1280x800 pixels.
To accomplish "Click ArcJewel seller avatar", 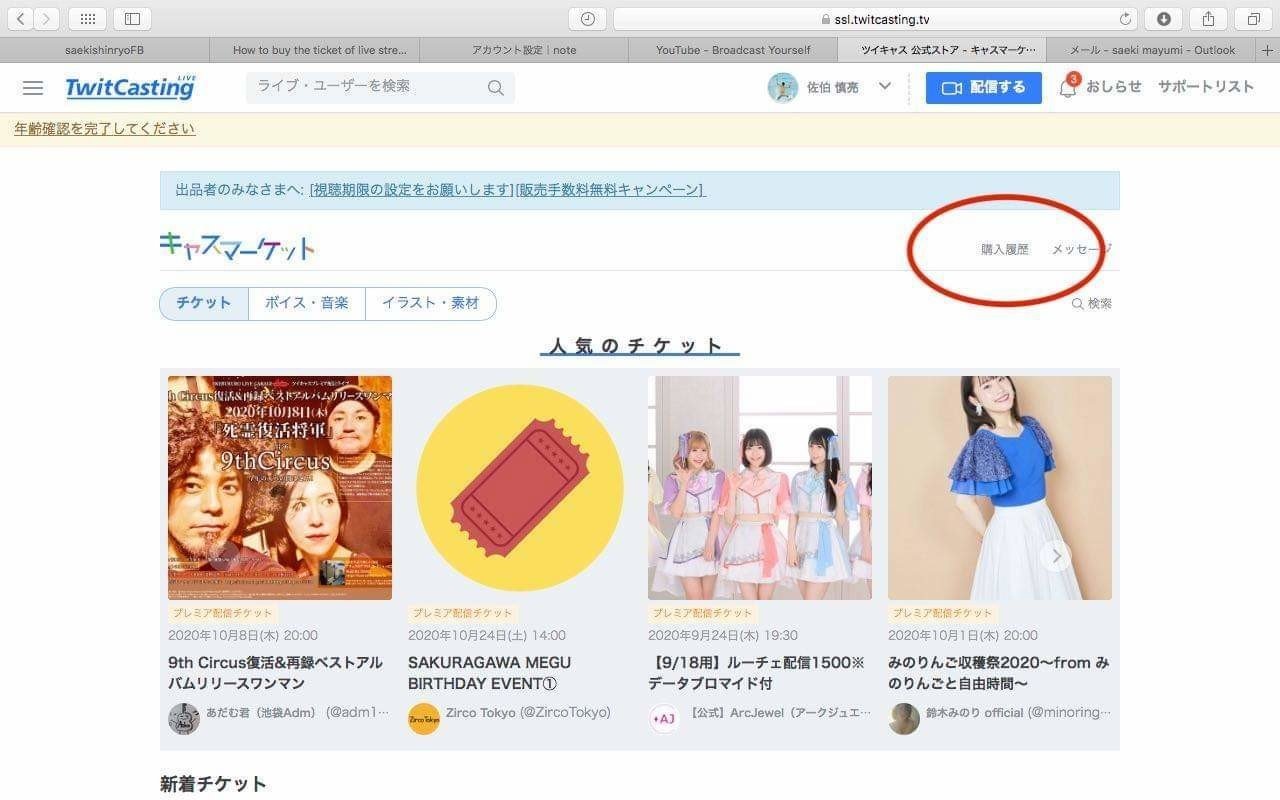I will click(x=664, y=719).
